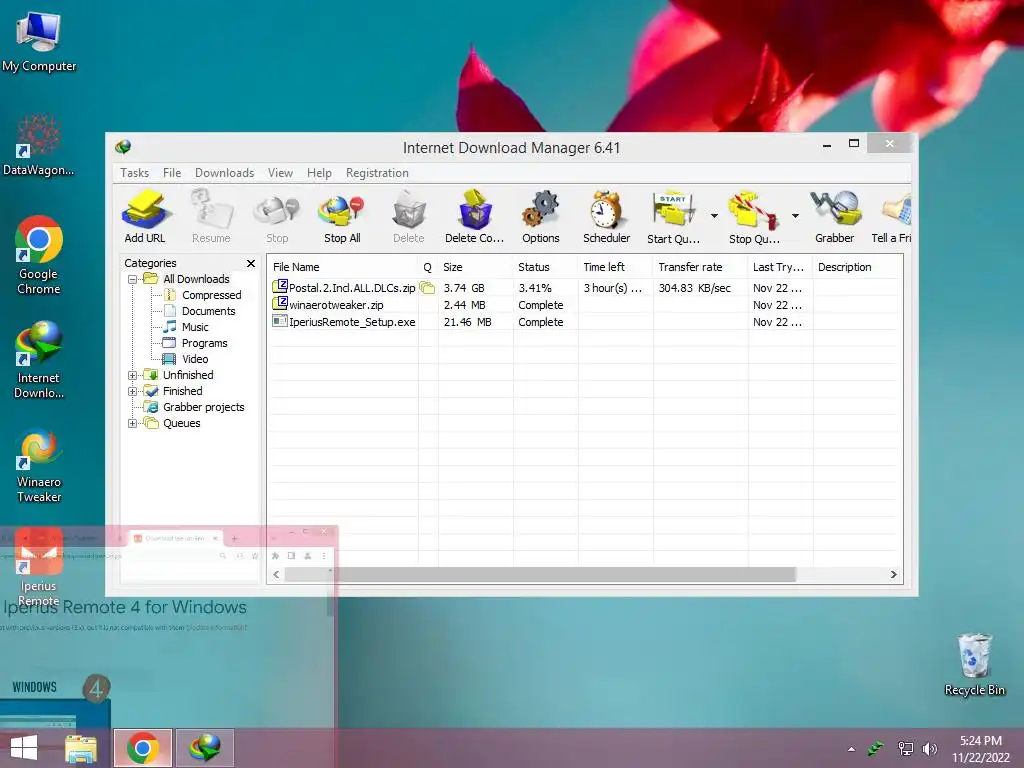This screenshot has width=1024, height=768.
Task: Open the Google Chrome desktop shortcut
Action: [39, 255]
